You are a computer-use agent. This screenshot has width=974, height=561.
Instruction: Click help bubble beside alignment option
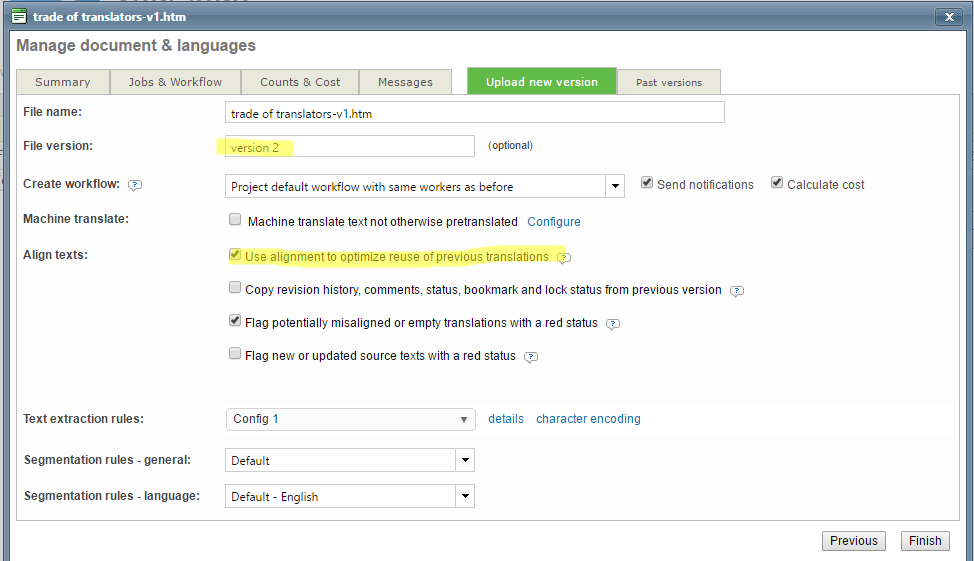coord(564,258)
